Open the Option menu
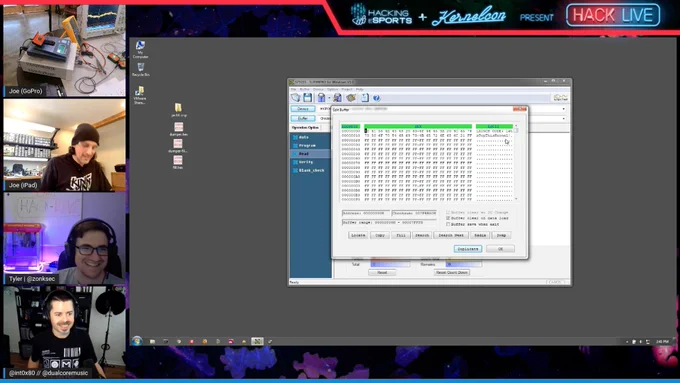Viewport: 680px width, 383px height. point(332,89)
